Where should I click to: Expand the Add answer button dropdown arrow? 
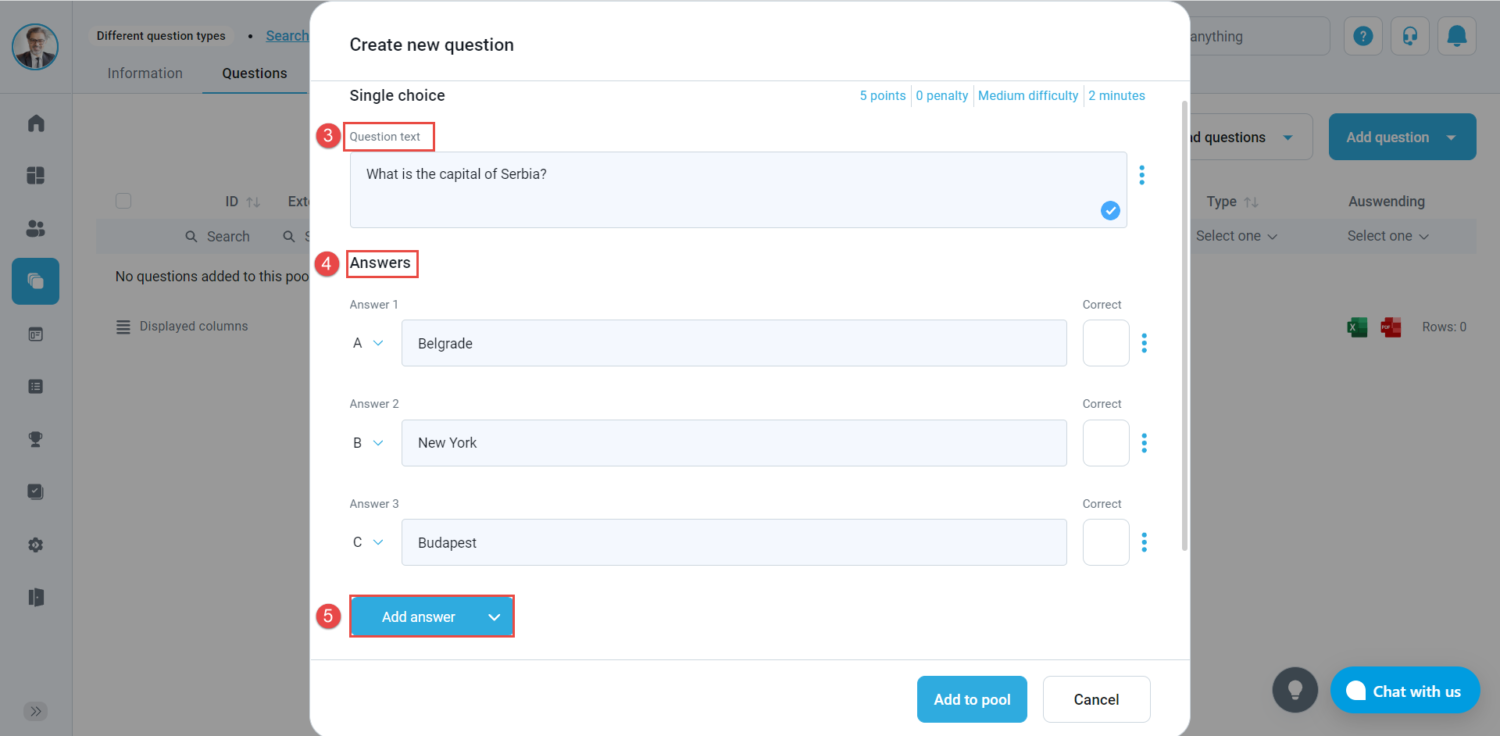pyautogui.click(x=494, y=616)
